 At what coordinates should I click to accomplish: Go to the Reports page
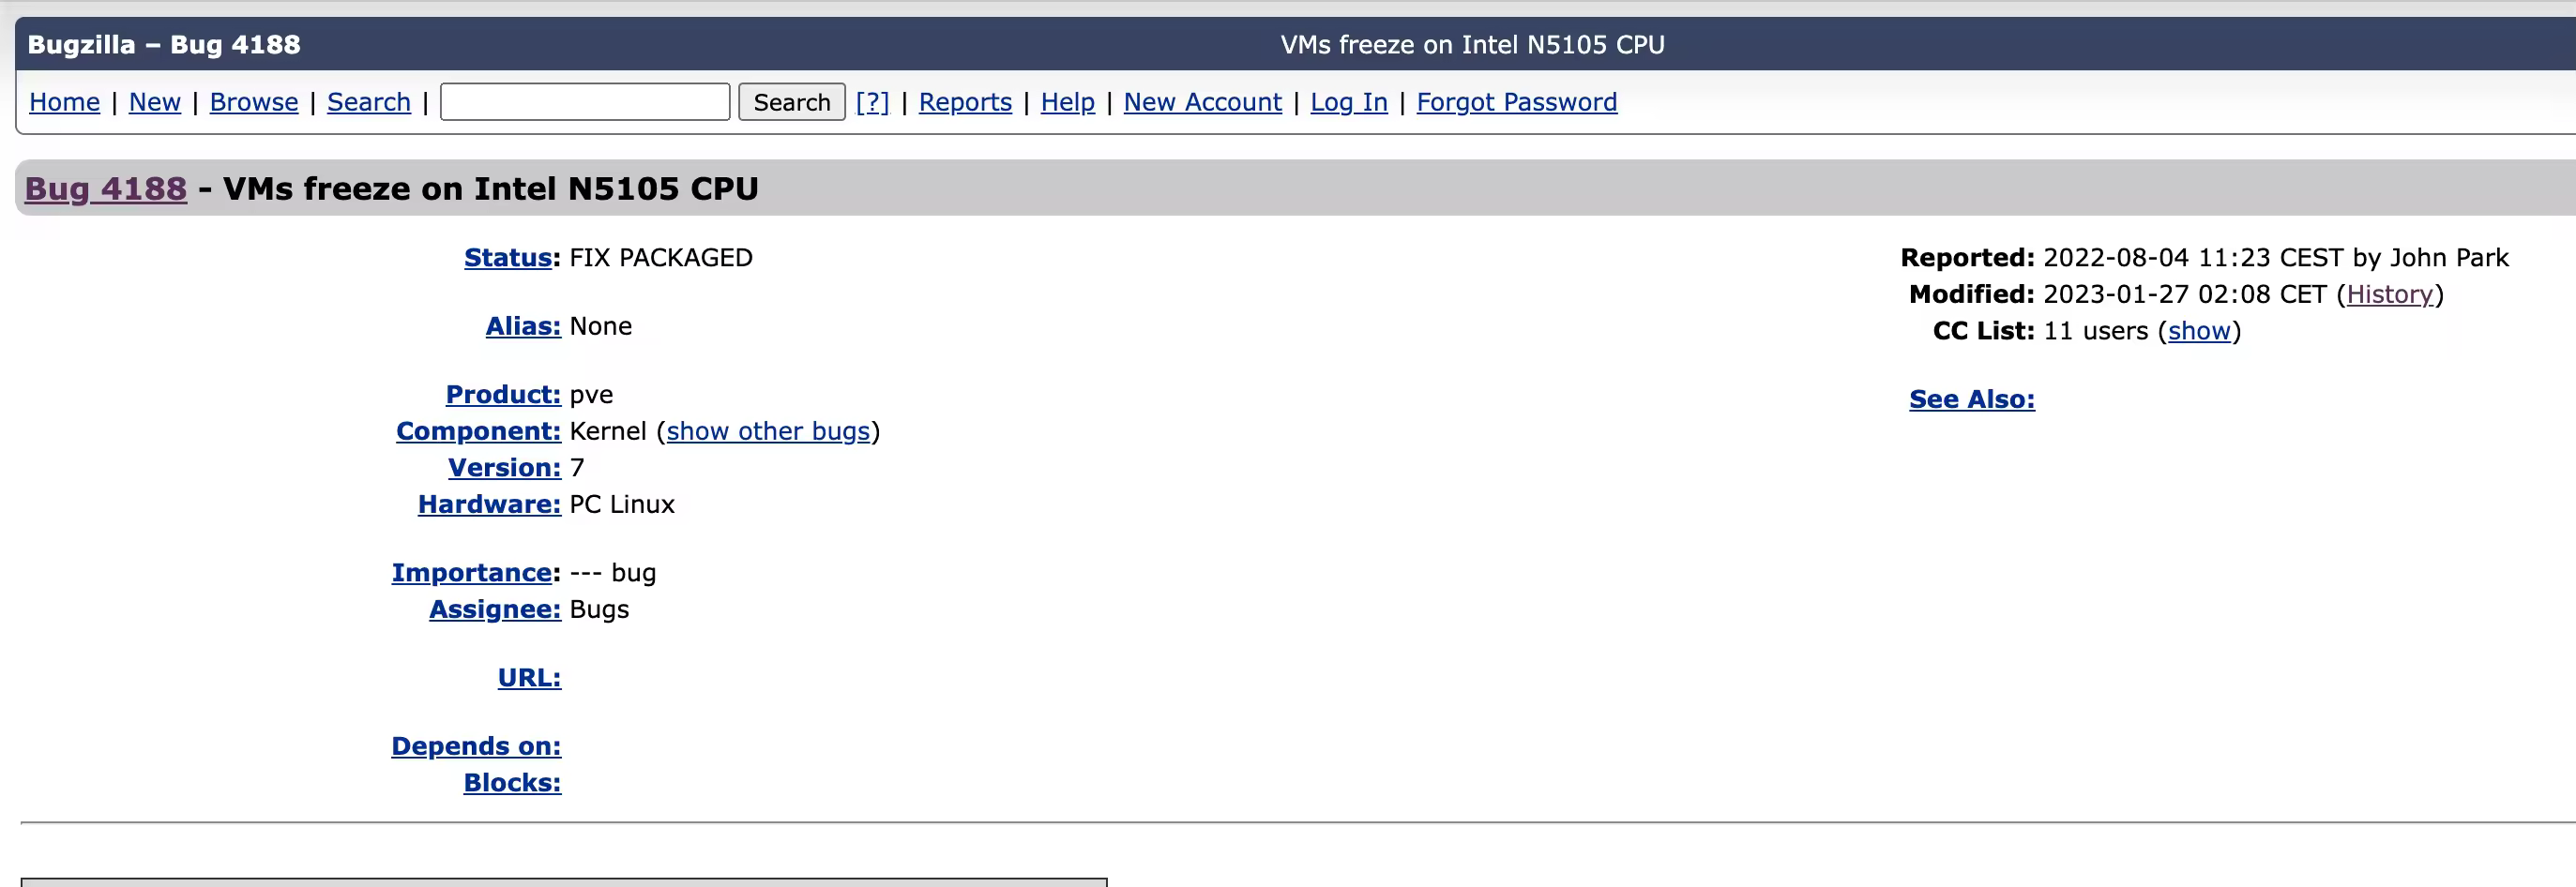tap(965, 102)
